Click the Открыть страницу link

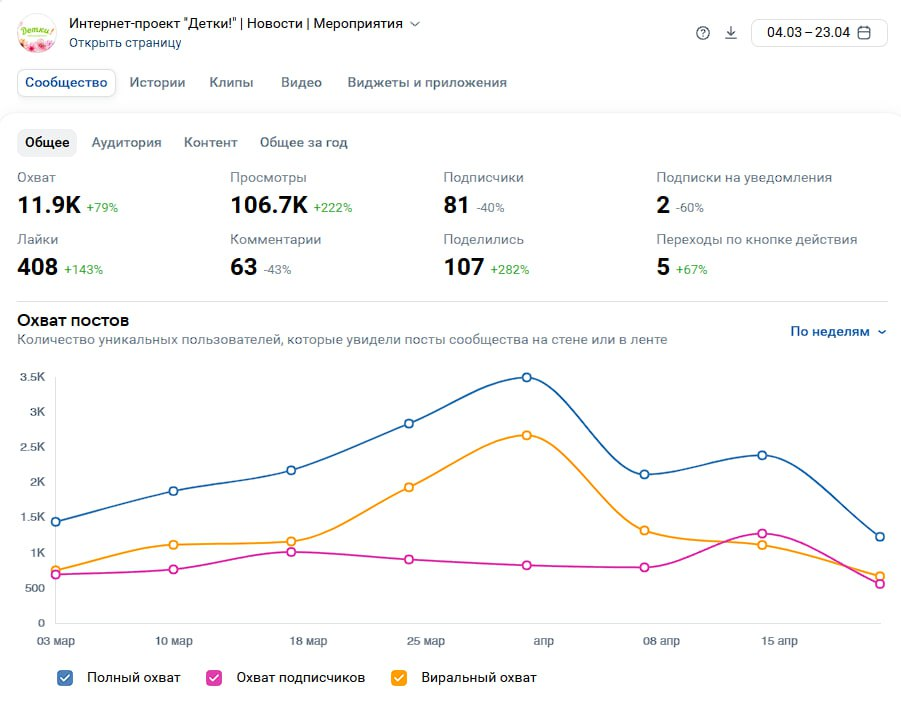click(x=125, y=43)
